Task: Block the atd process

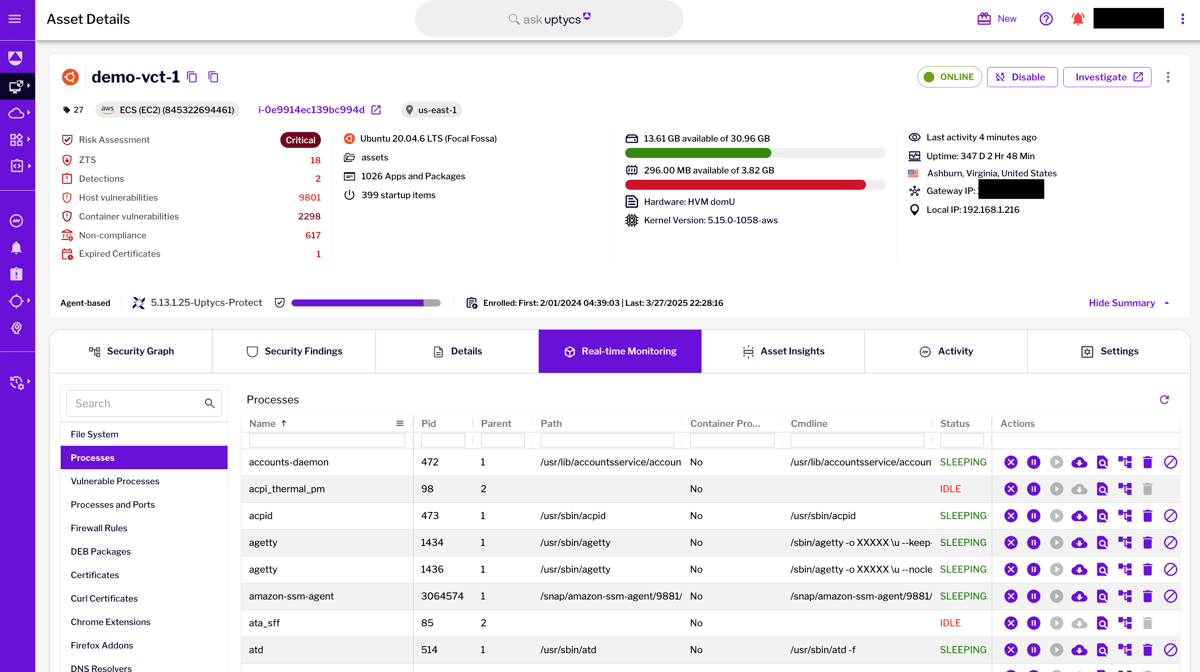Action: pos(1171,650)
